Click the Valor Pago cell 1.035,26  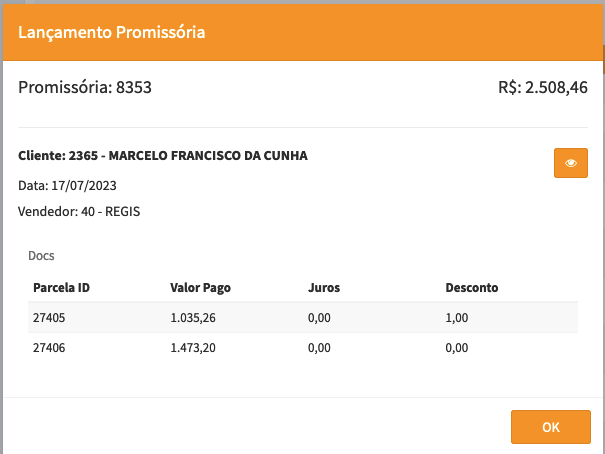pos(193,318)
